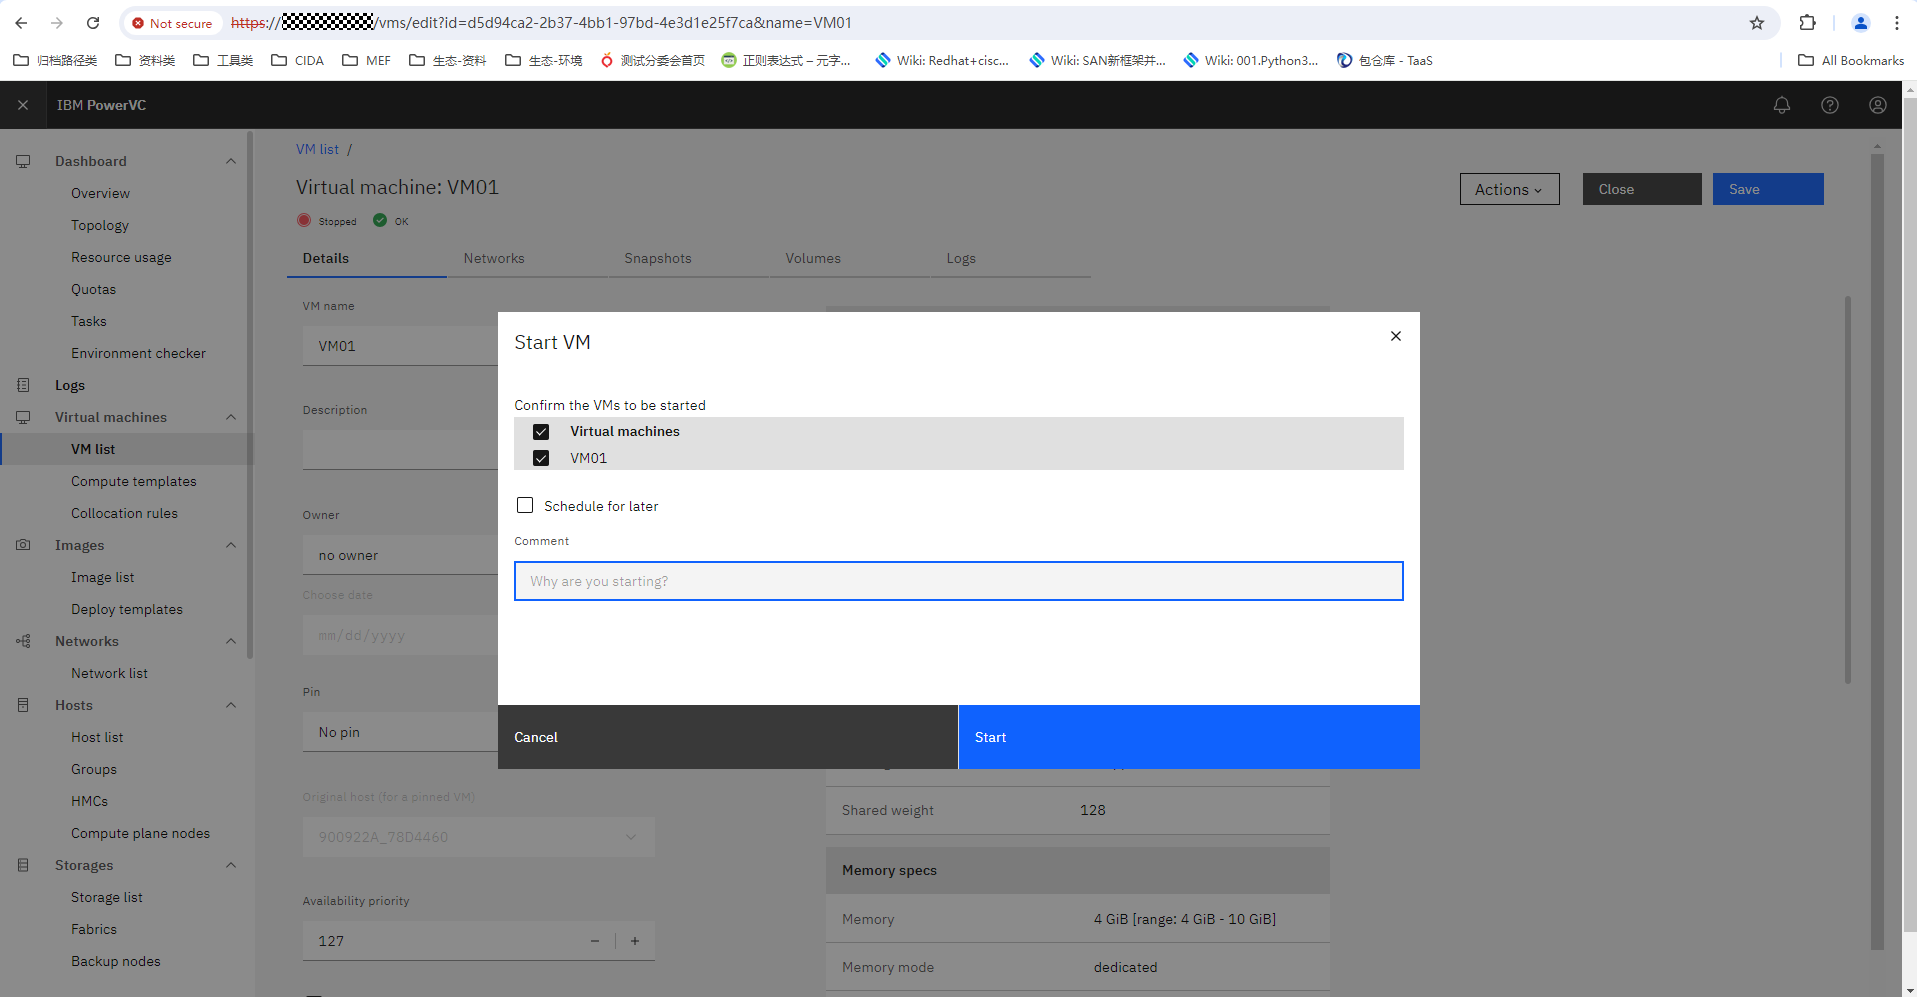The image size is (1917, 997).
Task: Click the Save button
Action: pyautogui.click(x=1768, y=189)
